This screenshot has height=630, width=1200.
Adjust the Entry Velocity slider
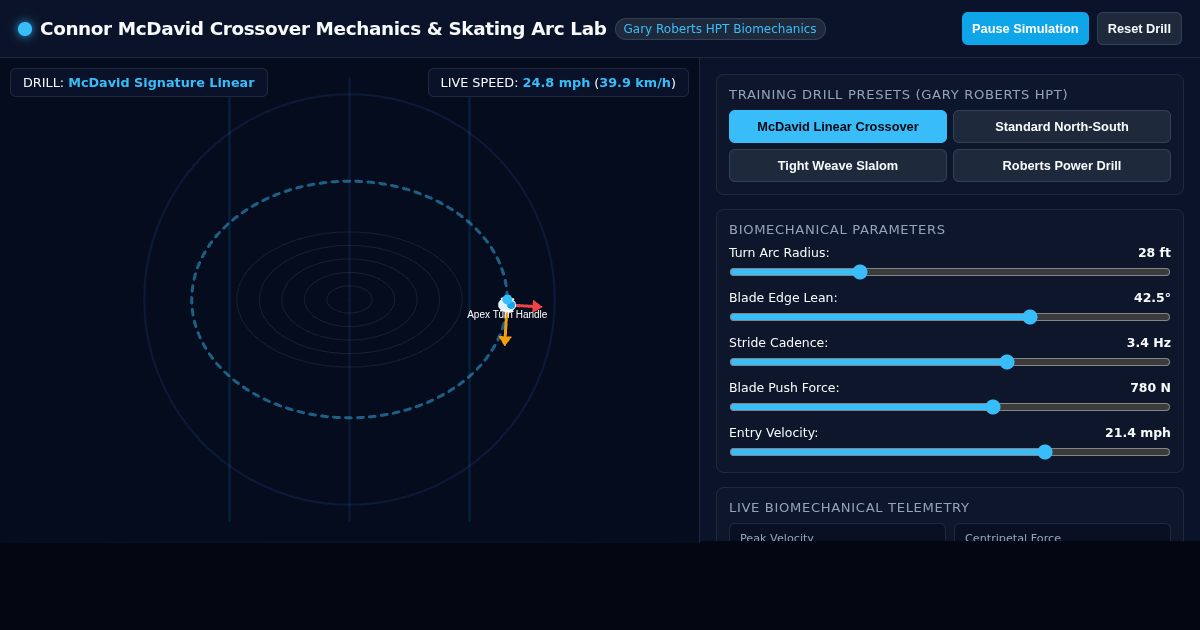pos(950,452)
